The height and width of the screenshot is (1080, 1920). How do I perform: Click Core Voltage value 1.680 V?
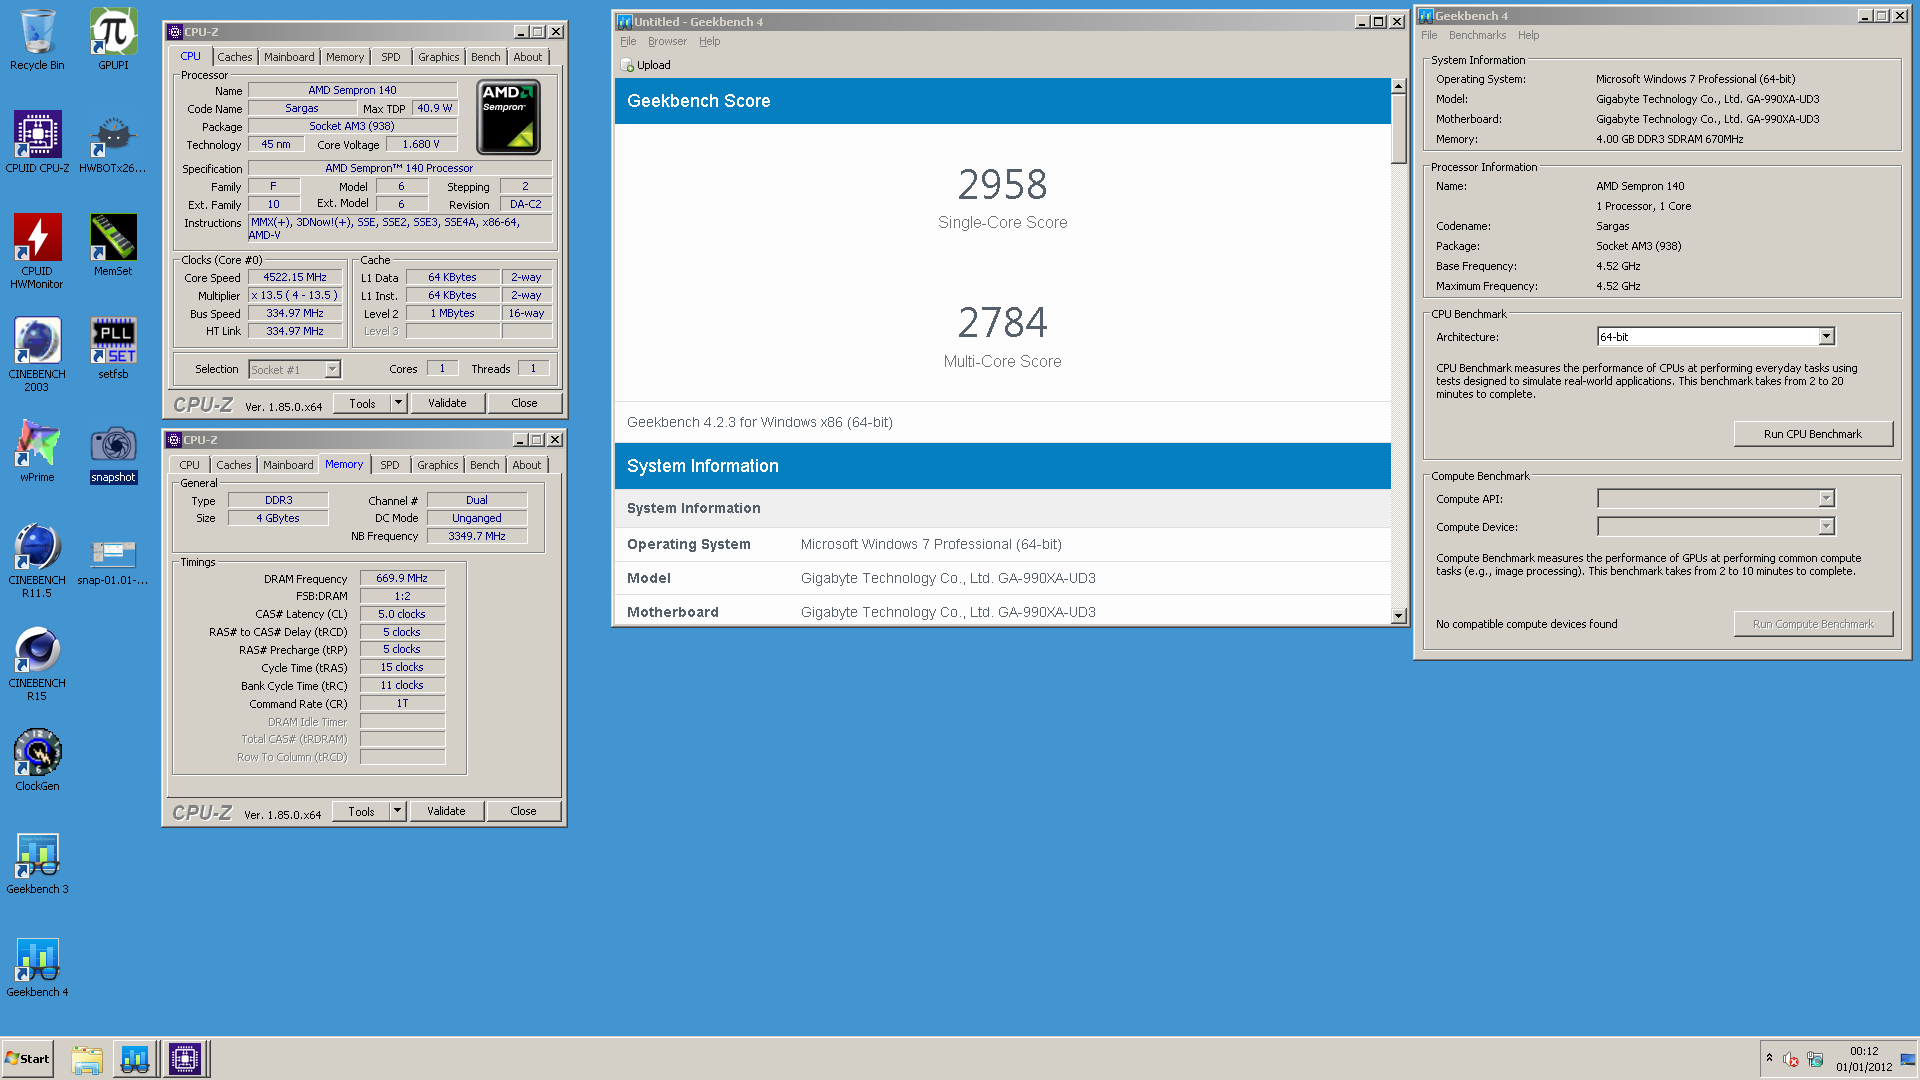pyautogui.click(x=421, y=145)
